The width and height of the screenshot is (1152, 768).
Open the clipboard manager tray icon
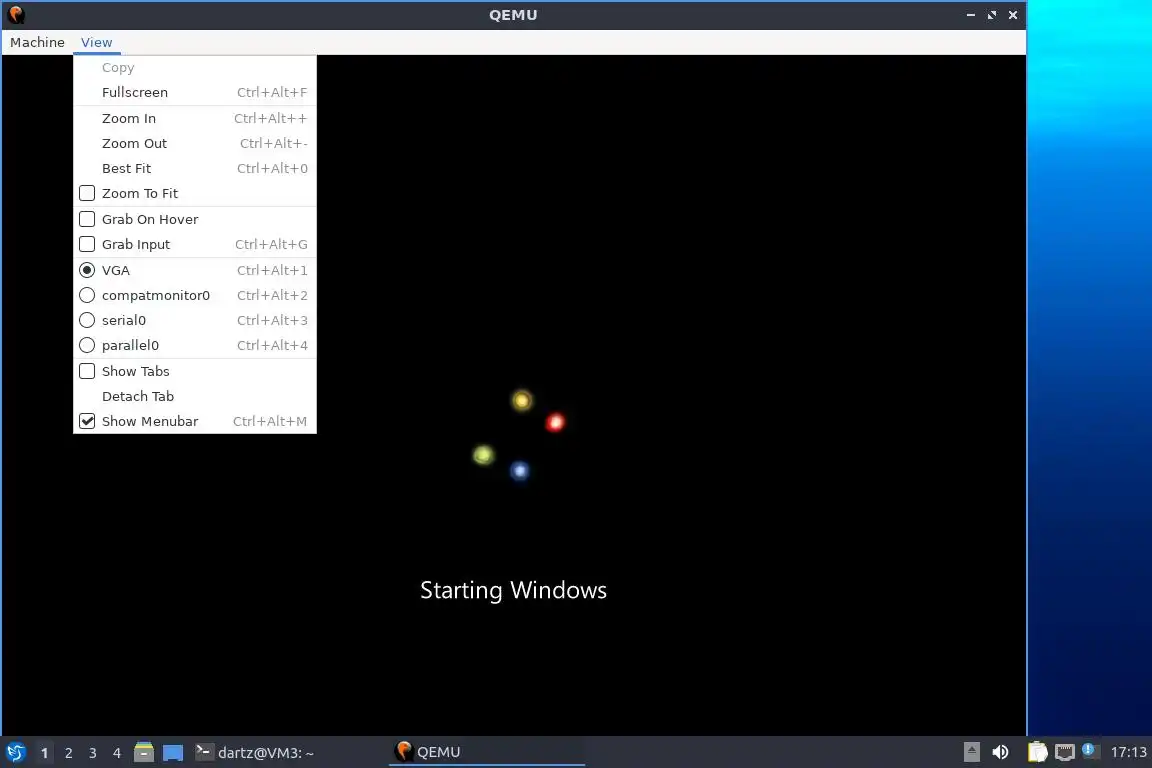(1037, 752)
